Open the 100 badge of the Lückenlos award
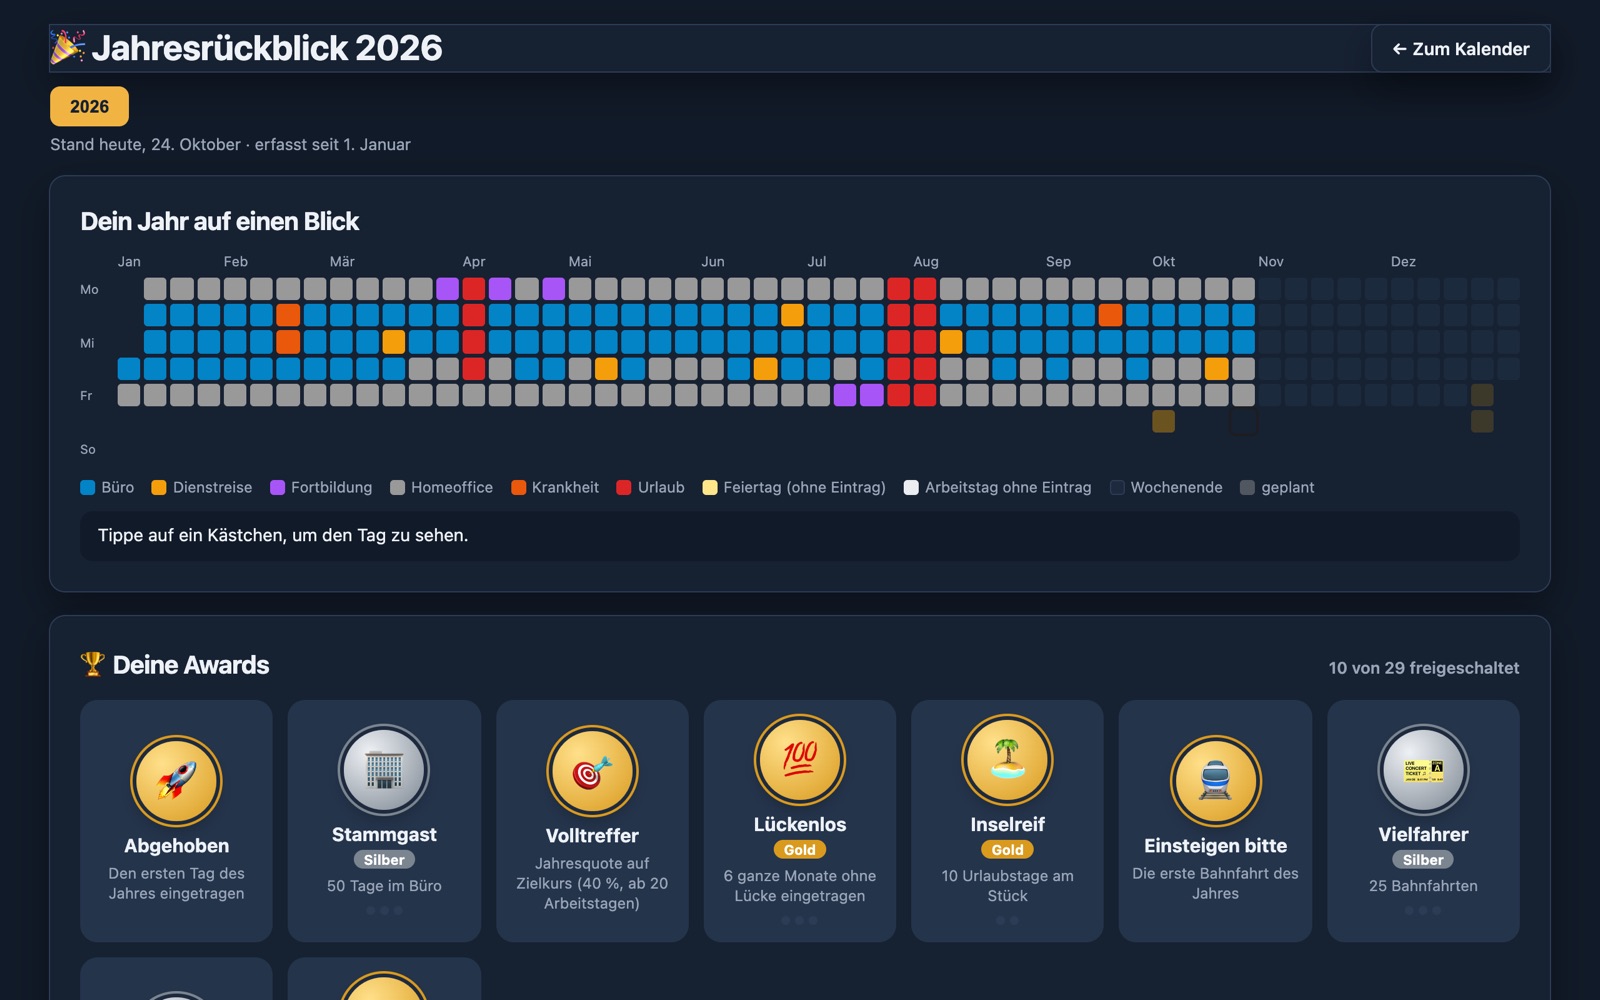Viewport: 1600px width, 1000px height. point(800,760)
